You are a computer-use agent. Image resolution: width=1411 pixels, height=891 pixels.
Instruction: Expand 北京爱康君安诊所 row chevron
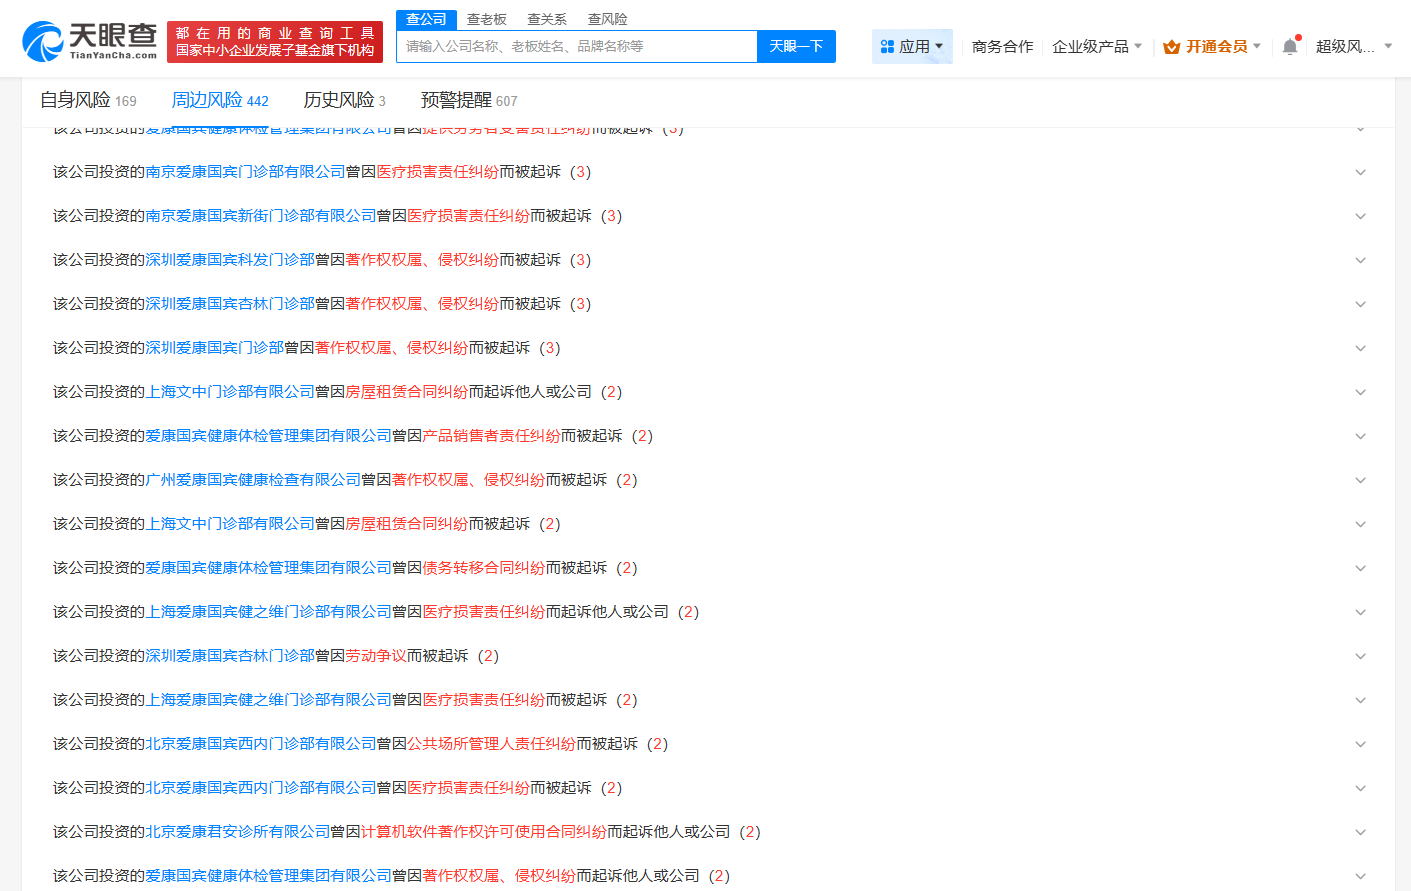[1360, 832]
